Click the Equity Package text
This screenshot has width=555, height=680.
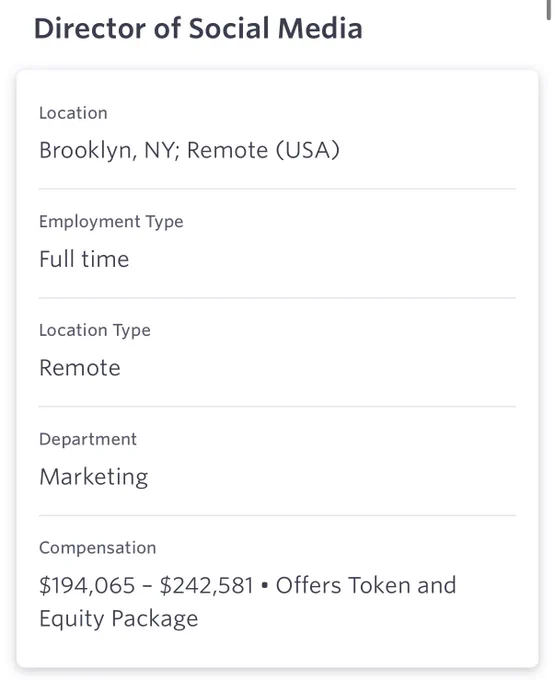click(x=118, y=619)
